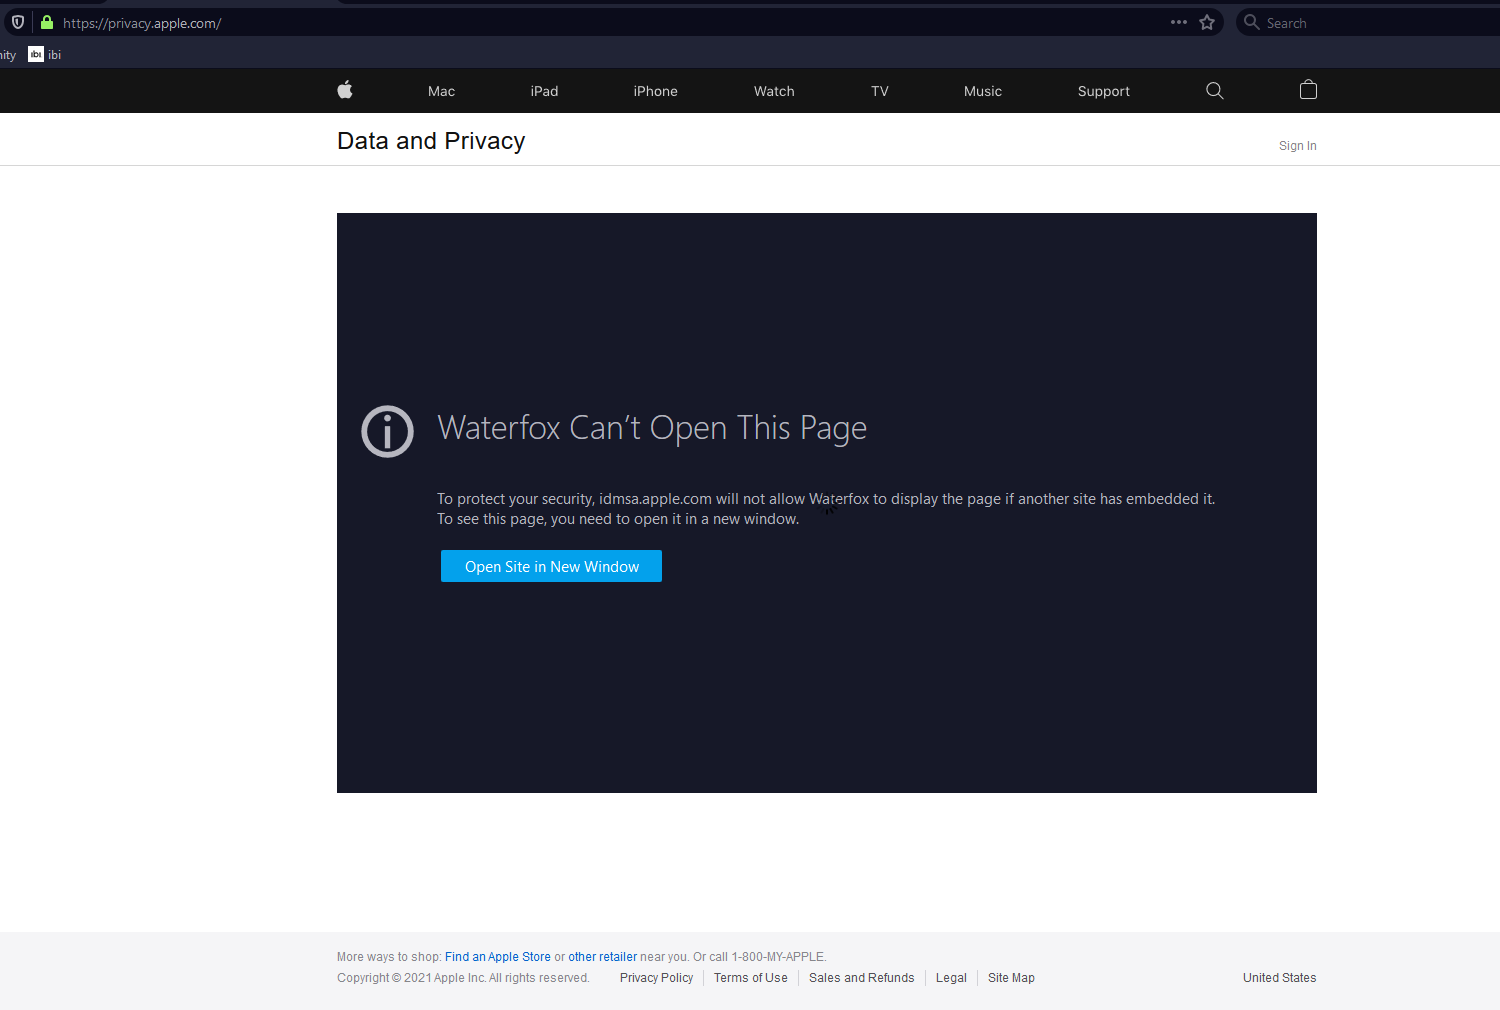
Task: Click the Data and Privacy heading
Action: (x=431, y=141)
